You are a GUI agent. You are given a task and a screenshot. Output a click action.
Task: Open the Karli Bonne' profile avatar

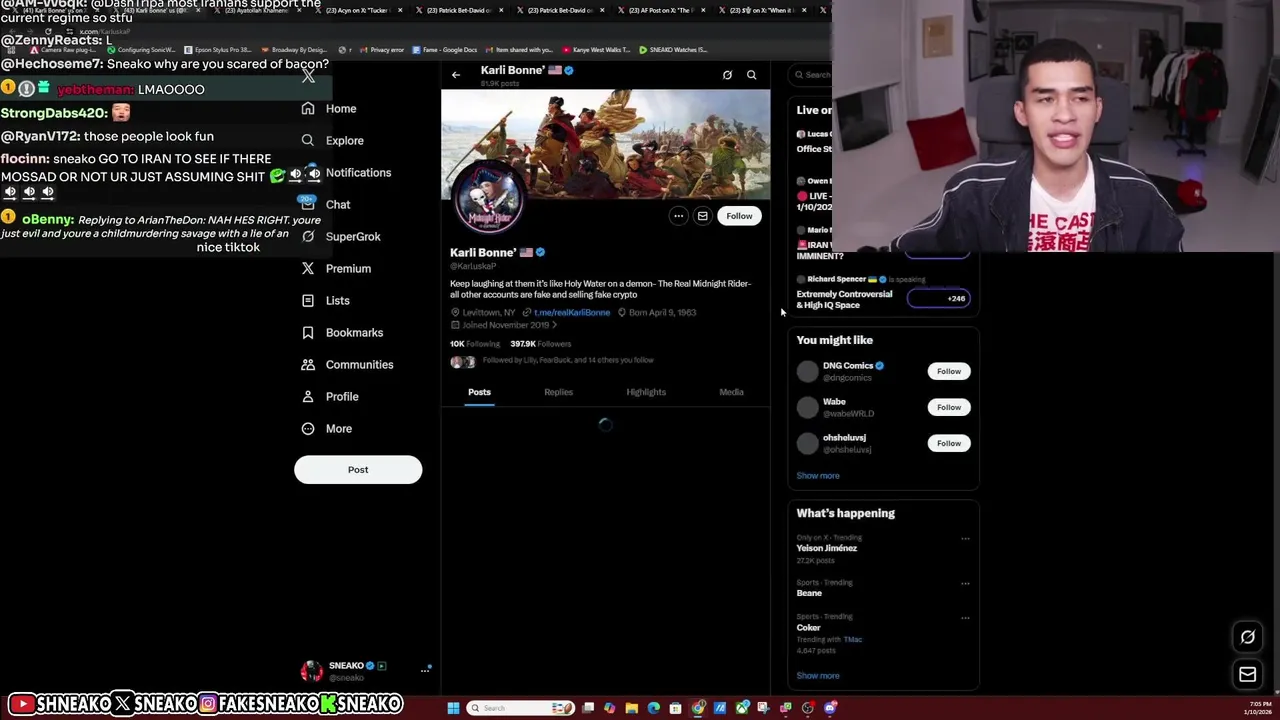(488, 196)
